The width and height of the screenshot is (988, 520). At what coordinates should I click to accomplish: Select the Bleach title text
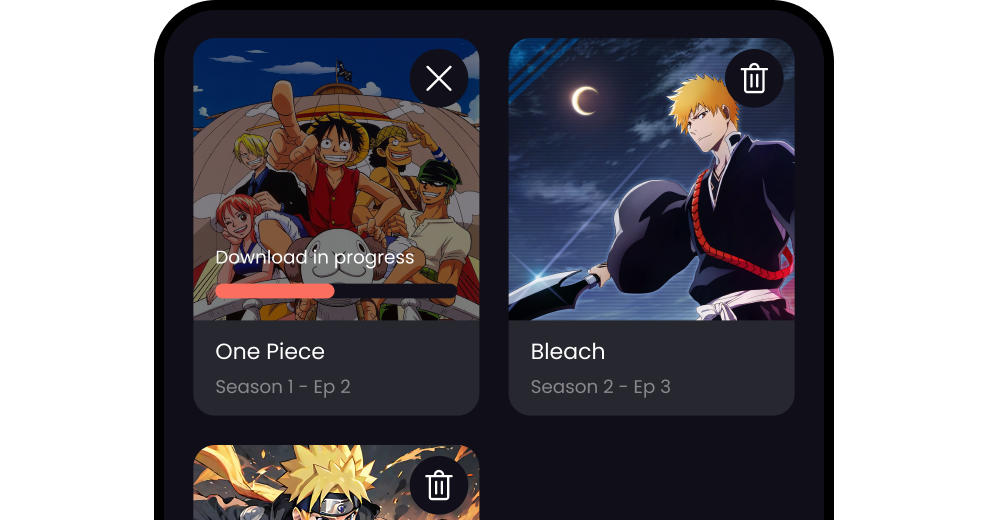[568, 351]
